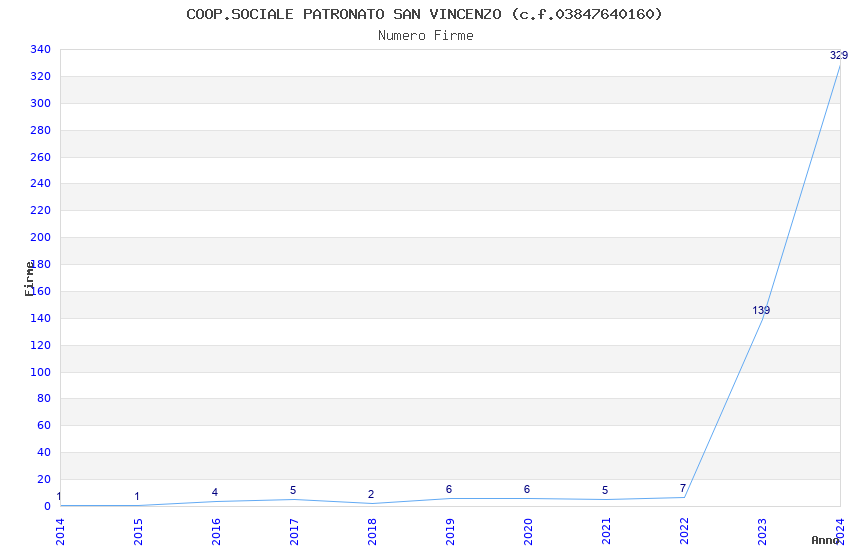Click the x-axis year 2022
The height and width of the screenshot is (550, 850).
(685, 531)
